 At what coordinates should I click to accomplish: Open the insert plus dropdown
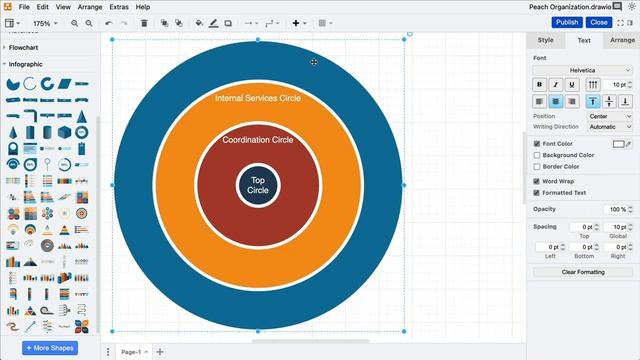[299, 23]
